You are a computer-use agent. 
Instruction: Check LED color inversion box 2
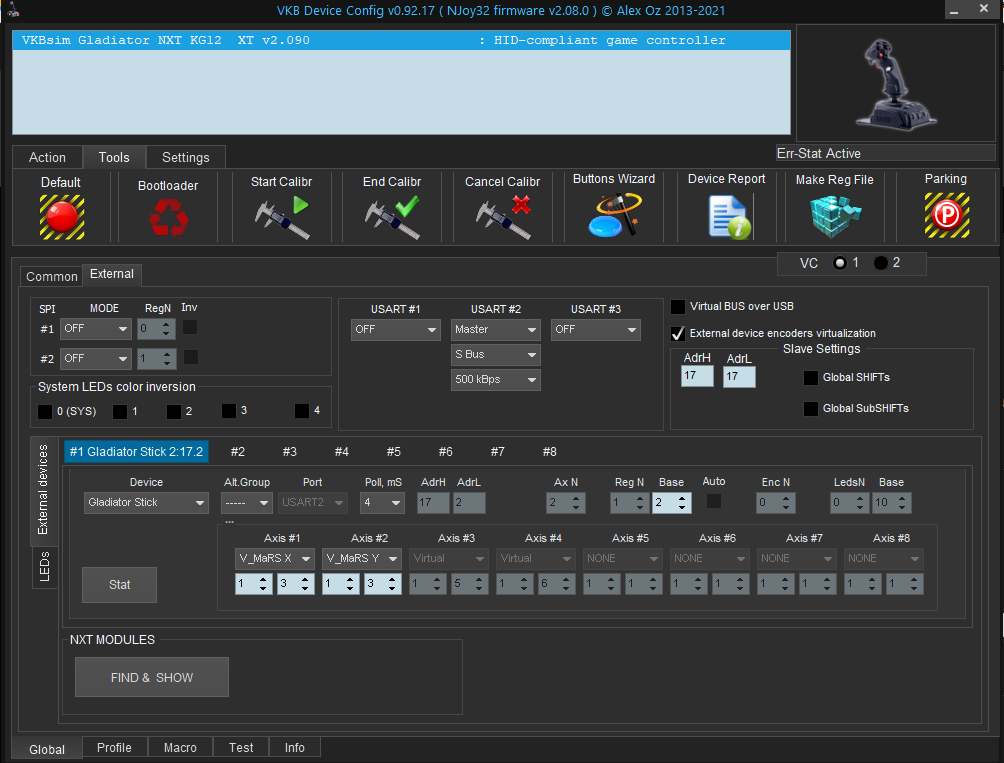point(174,412)
